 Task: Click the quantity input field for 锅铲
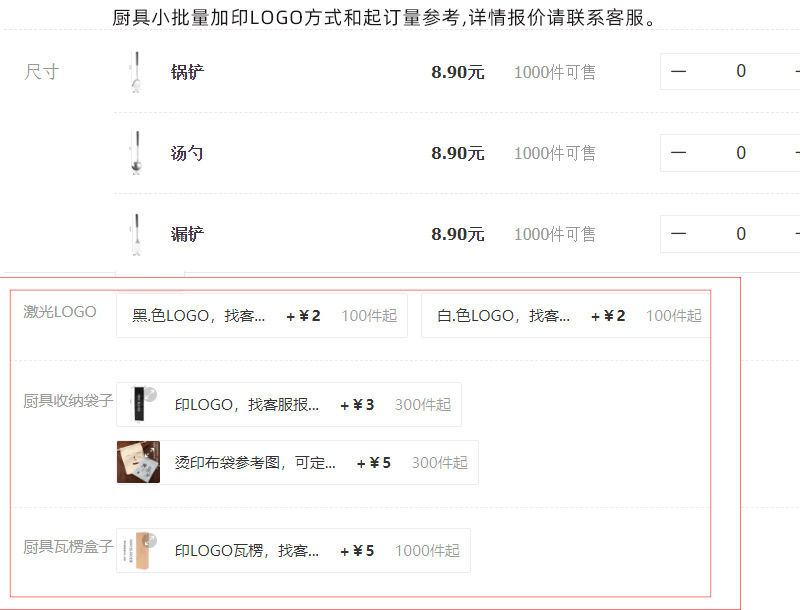(x=741, y=71)
